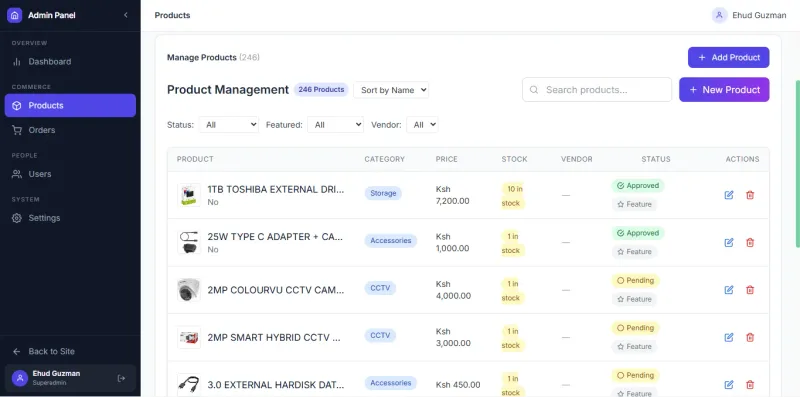Viewport: 800px width, 397px height.
Task: Edit the 2MP COLOURVU CCTV product
Action: coord(729,290)
